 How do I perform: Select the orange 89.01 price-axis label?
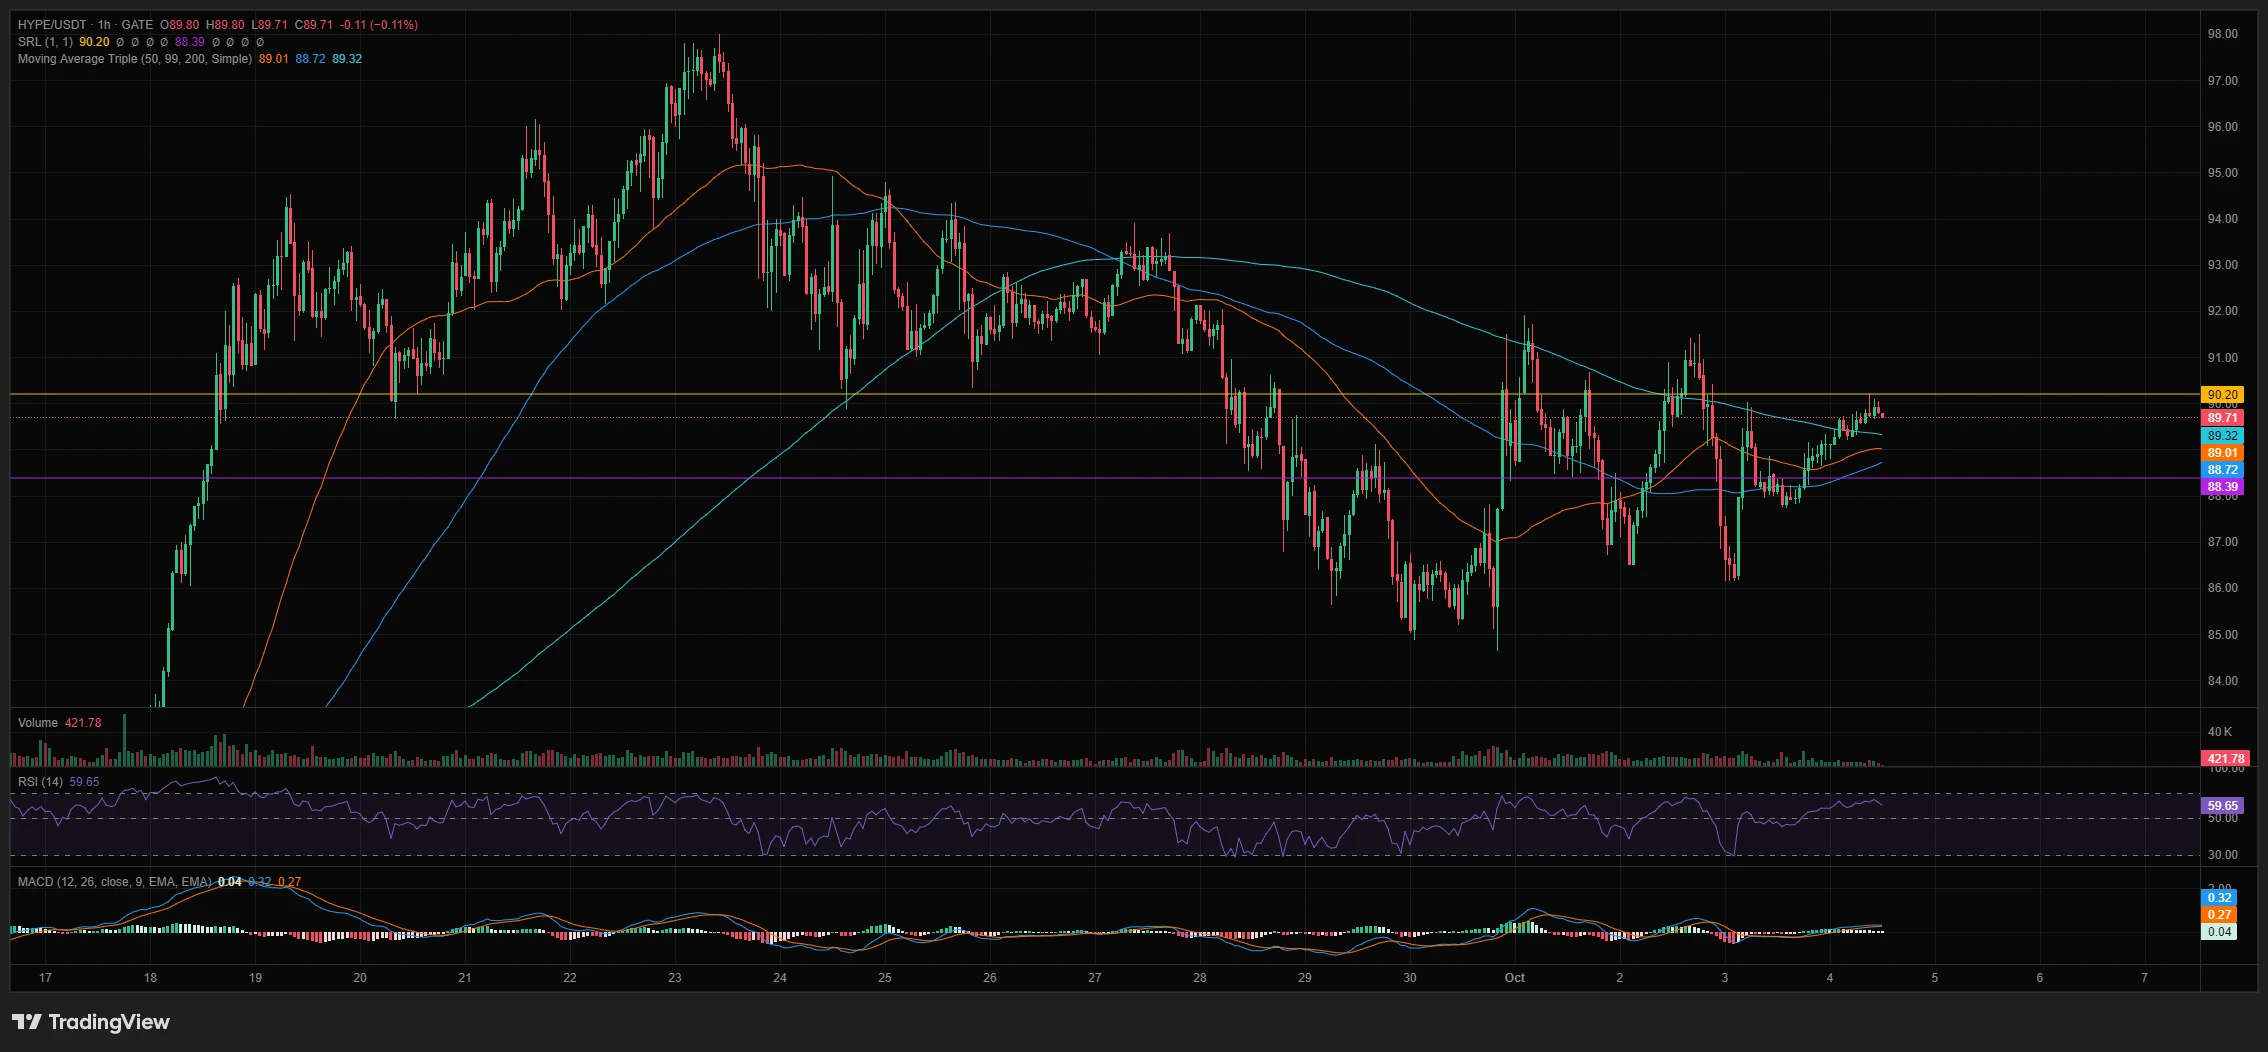click(2222, 453)
